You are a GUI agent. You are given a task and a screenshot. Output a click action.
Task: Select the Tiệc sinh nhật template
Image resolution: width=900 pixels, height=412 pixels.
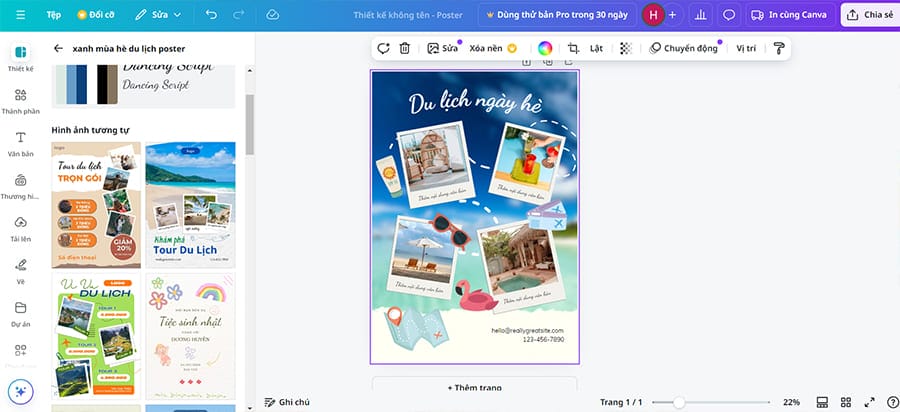pyautogui.click(x=190, y=336)
